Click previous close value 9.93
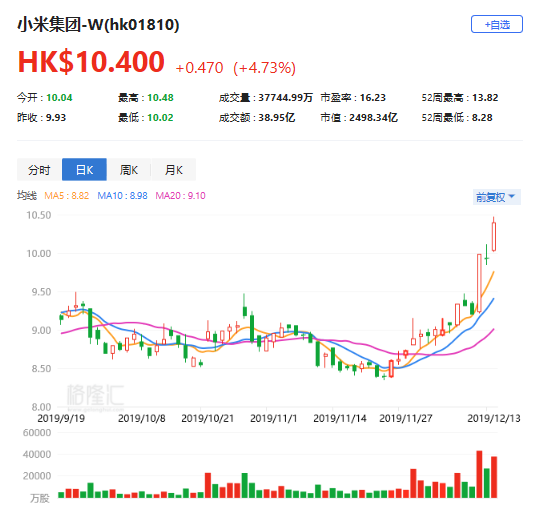Viewport: 540px width, 509px height. point(56,118)
